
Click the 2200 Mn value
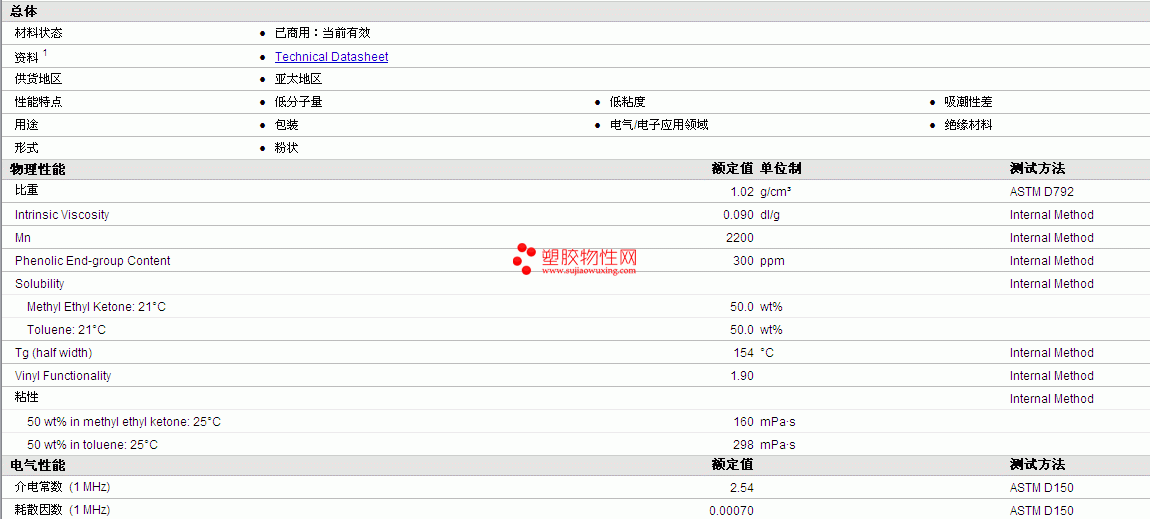pos(740,238)
